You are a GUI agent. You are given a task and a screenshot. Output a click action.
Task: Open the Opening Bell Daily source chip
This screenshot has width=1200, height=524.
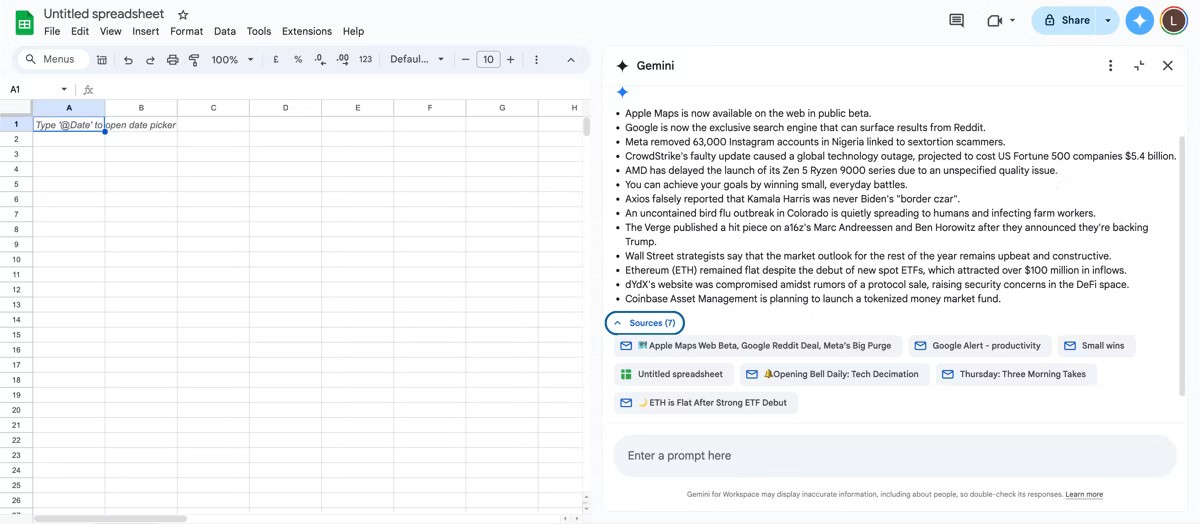(x=836, y=374)
